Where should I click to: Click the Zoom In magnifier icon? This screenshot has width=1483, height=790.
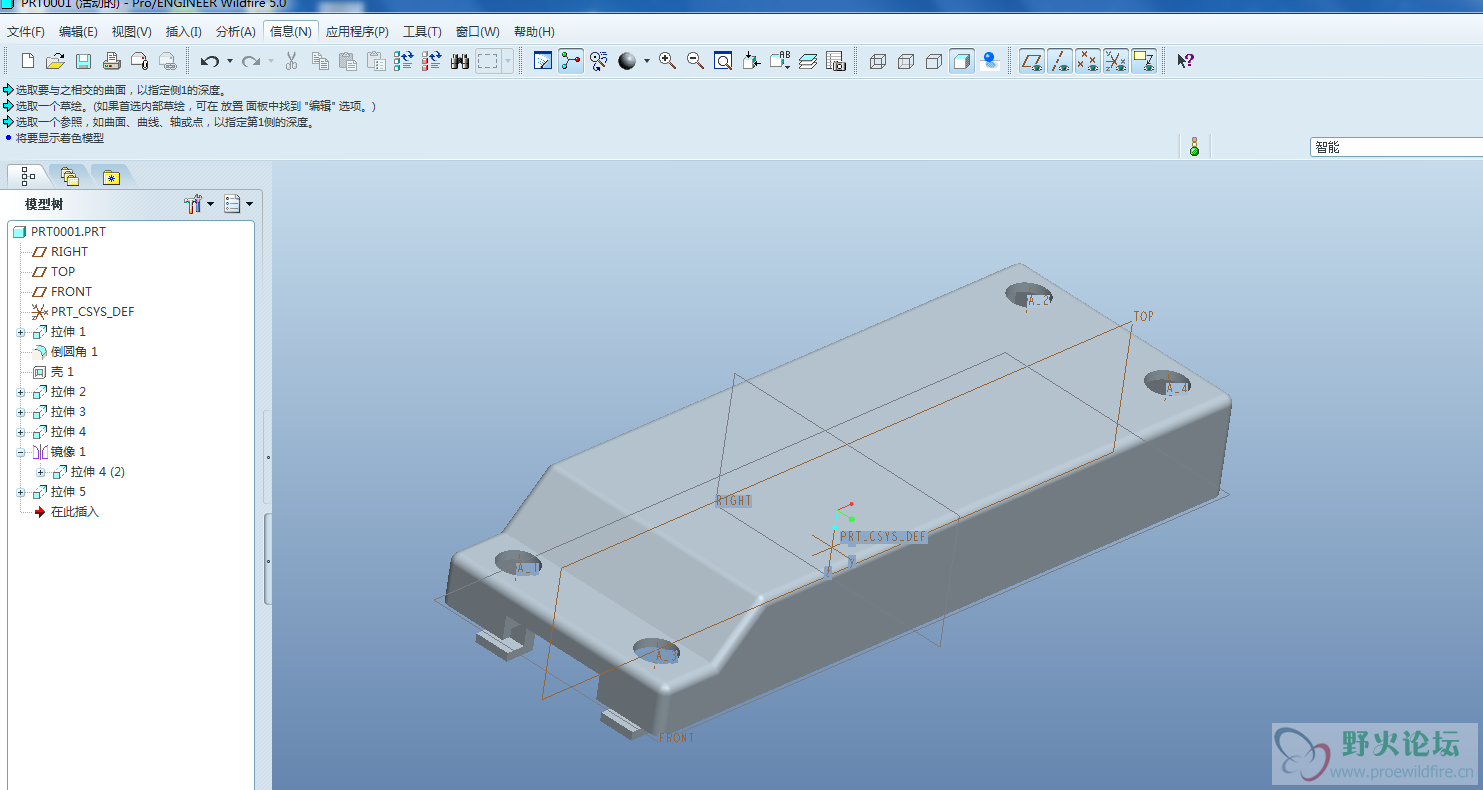pos(667,61)
